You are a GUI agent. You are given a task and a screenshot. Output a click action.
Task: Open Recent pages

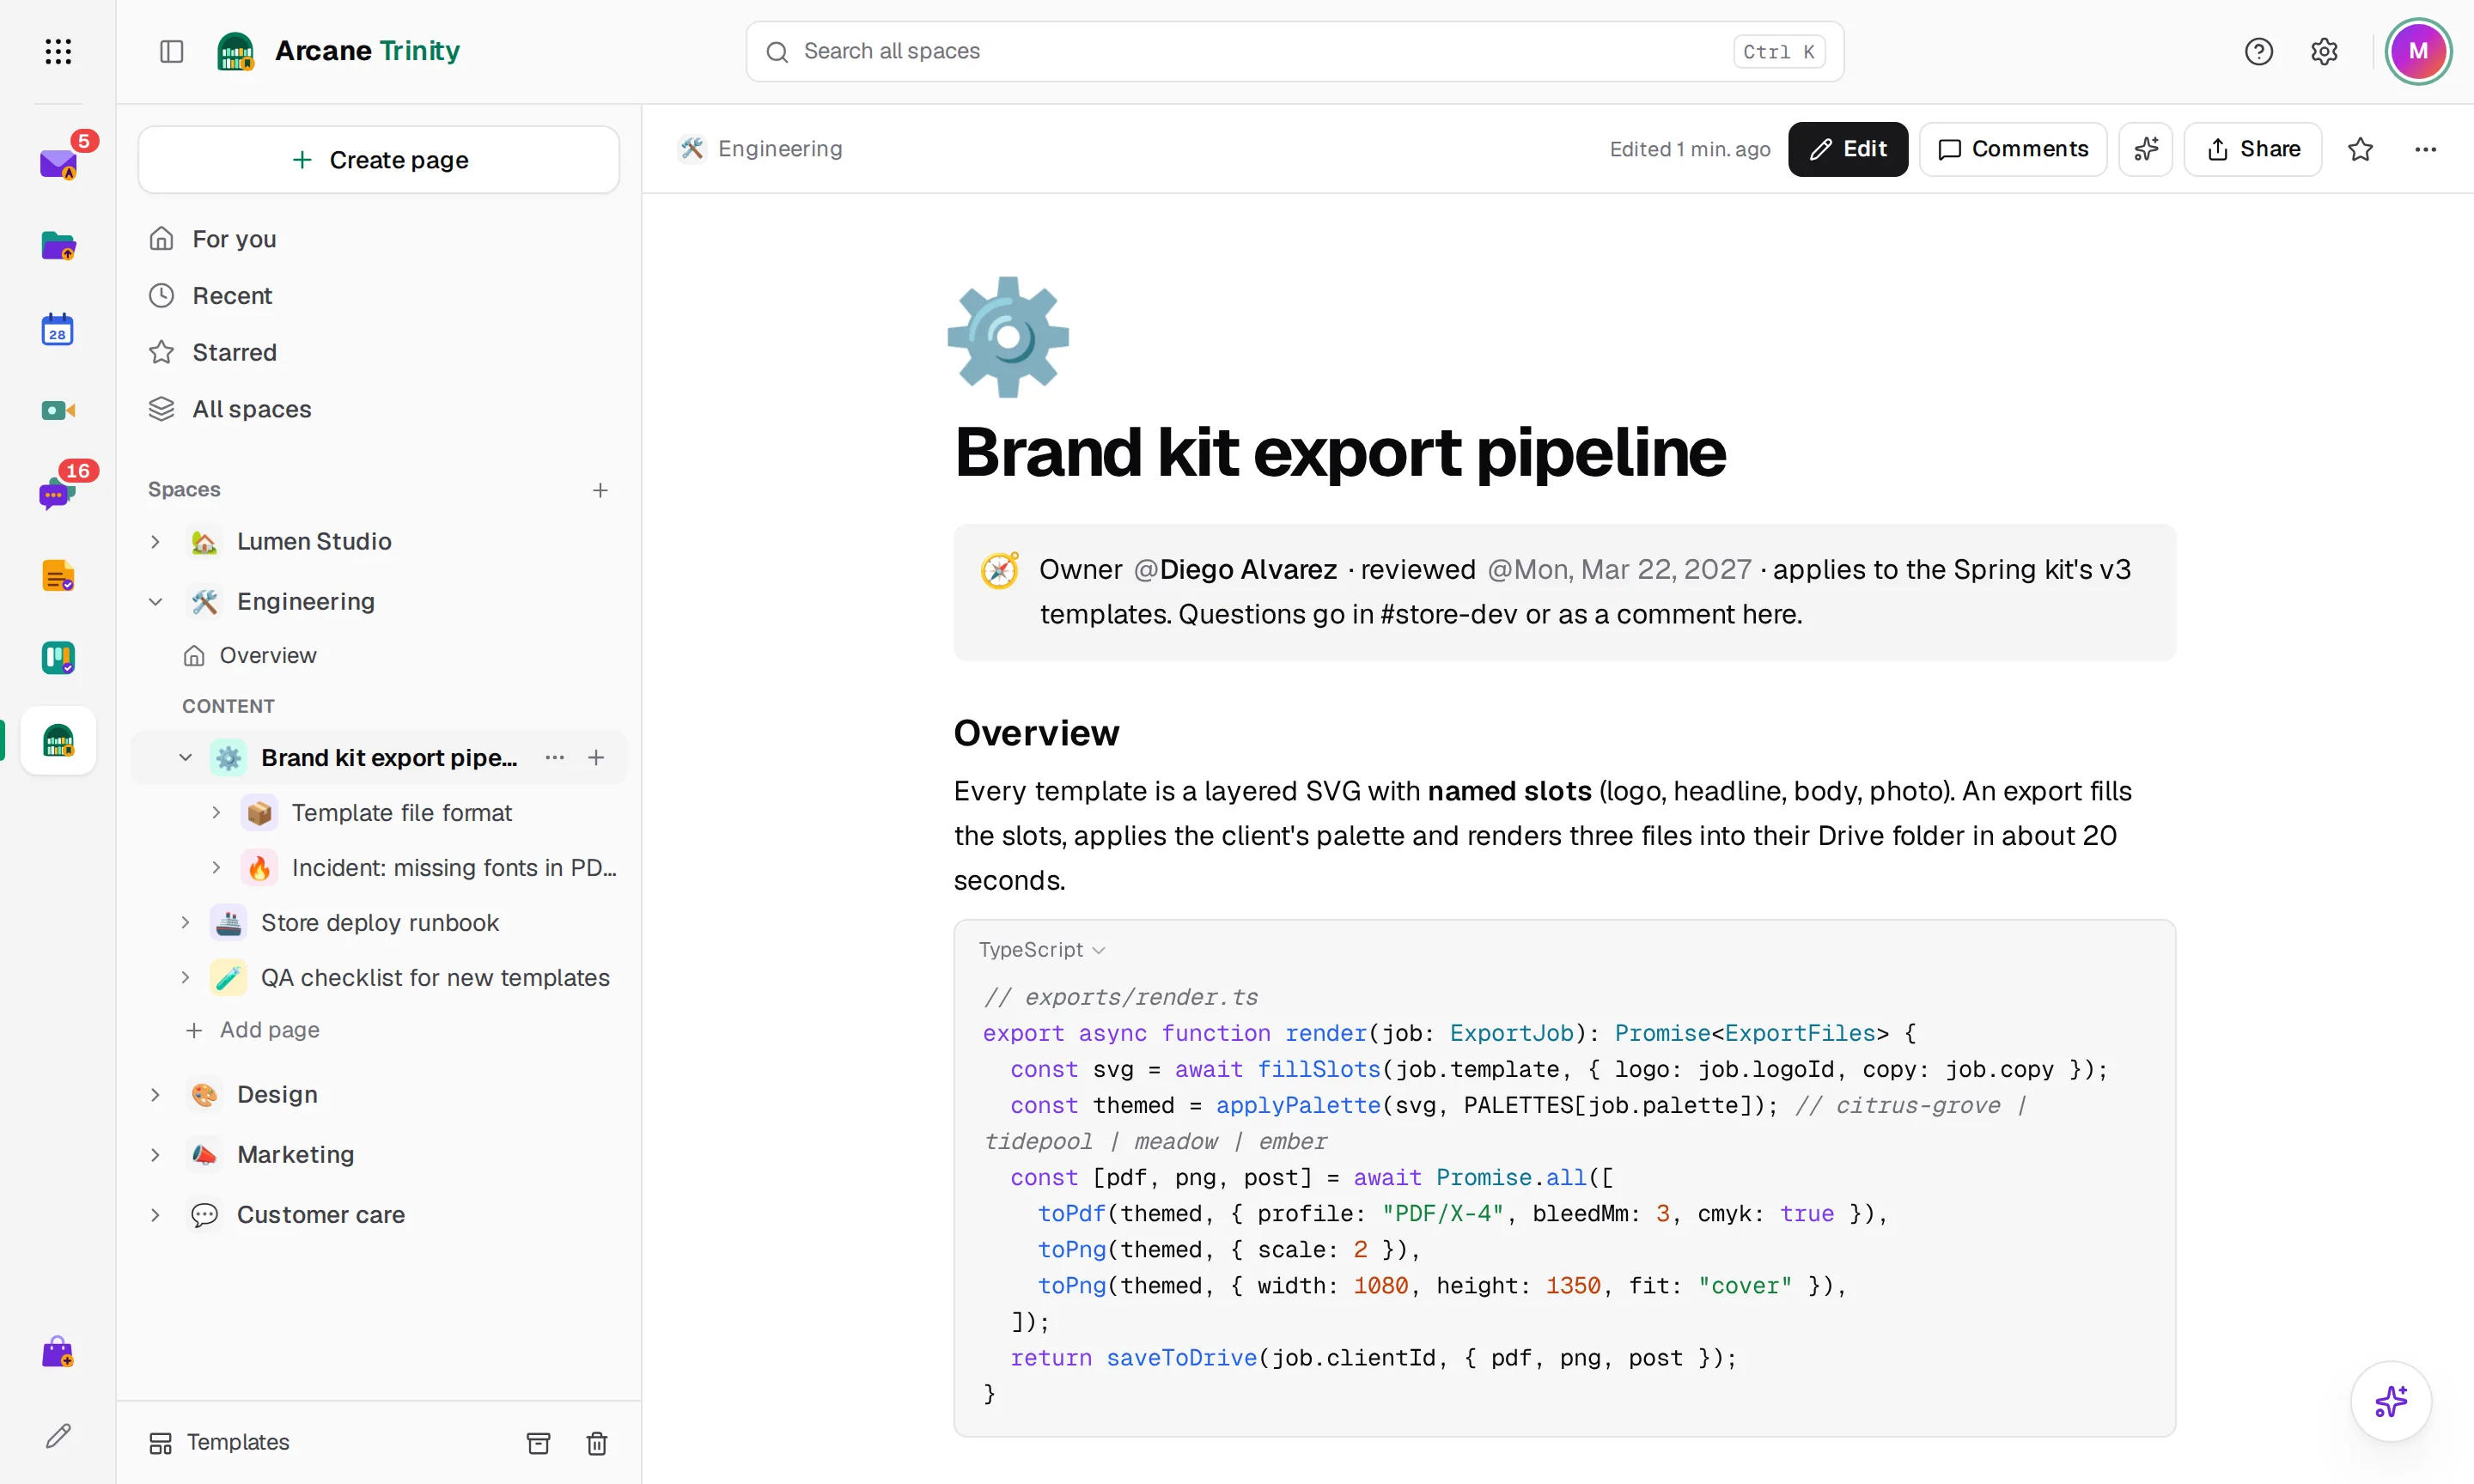[379, 296]
